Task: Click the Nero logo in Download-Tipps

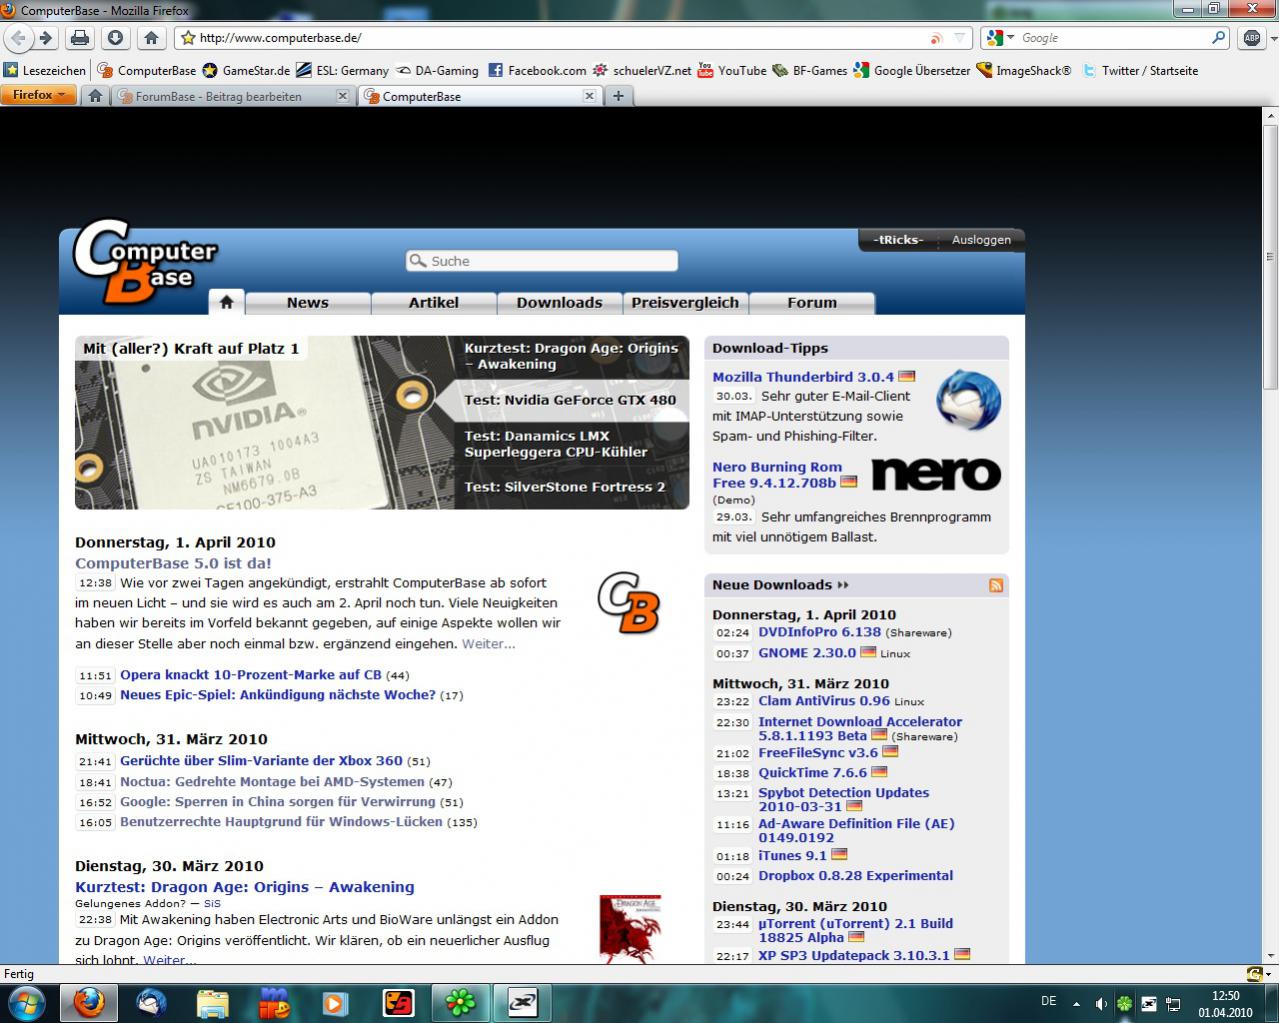Action: [x=936, y=474]
